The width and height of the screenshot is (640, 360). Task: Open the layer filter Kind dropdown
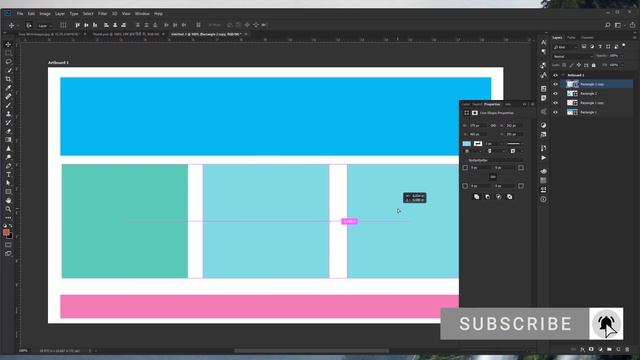click(565, 47)
